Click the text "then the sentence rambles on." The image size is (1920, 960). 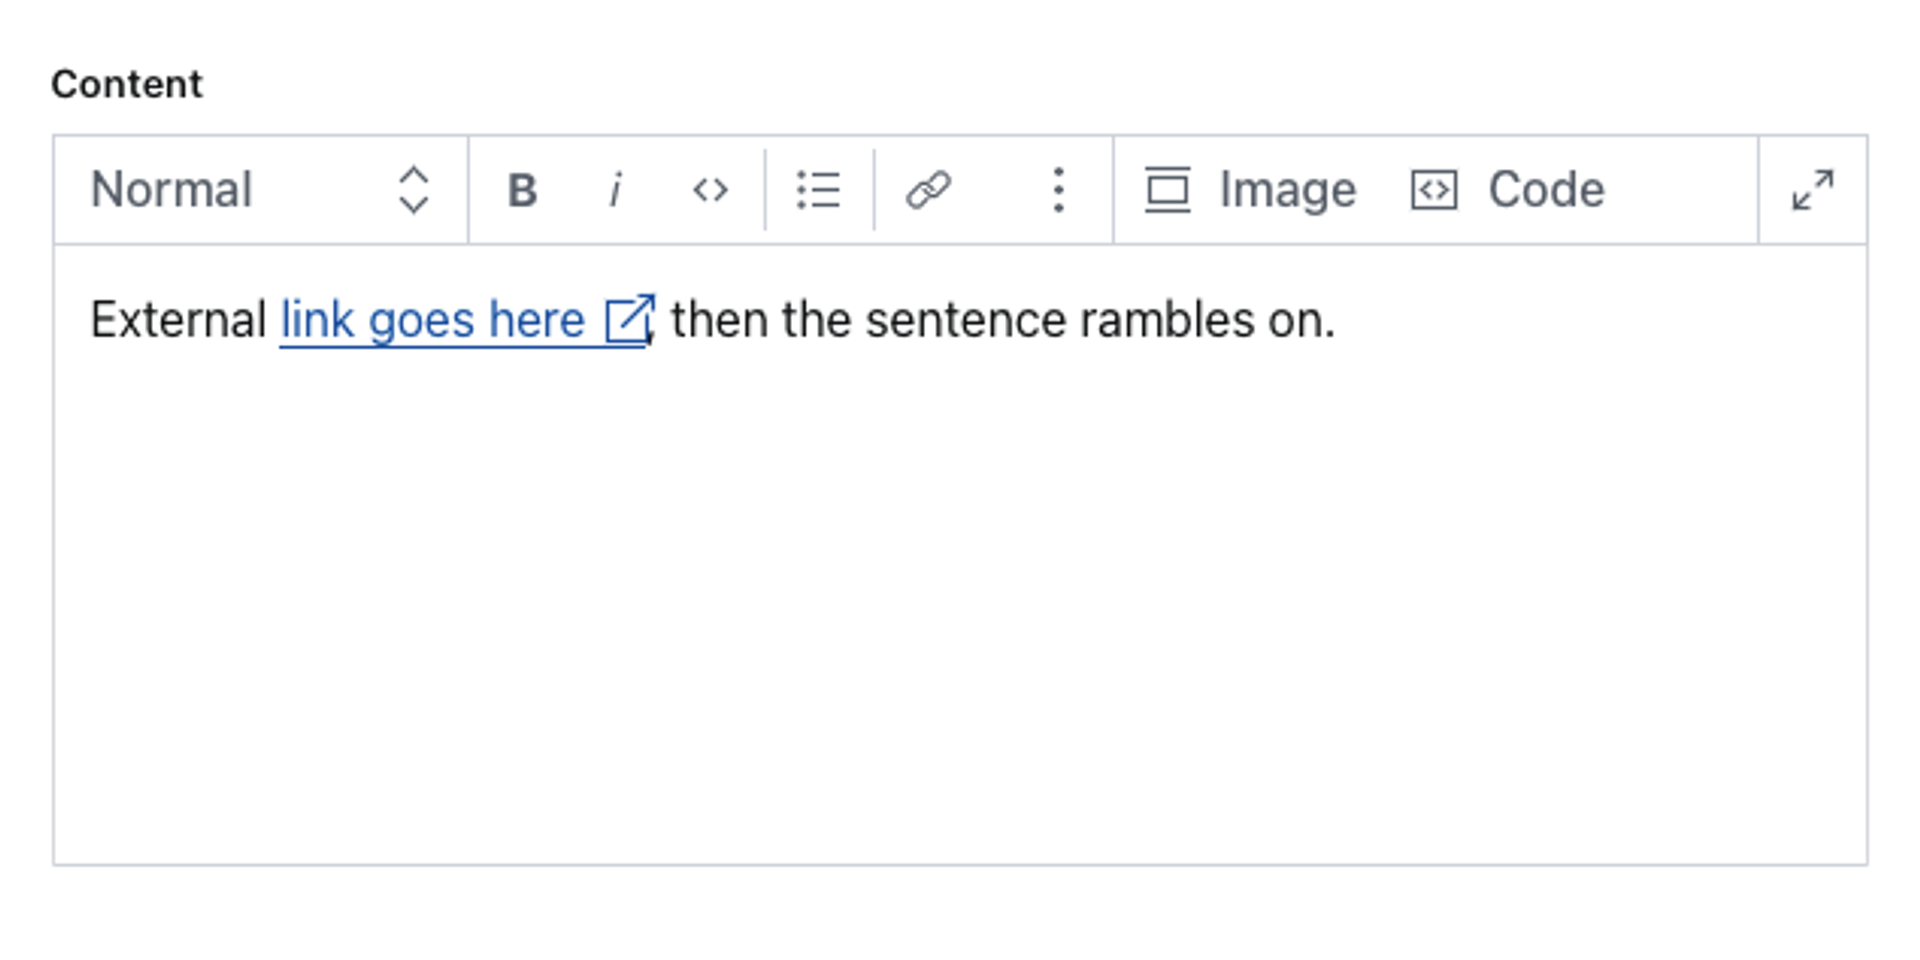(1002, 321)
